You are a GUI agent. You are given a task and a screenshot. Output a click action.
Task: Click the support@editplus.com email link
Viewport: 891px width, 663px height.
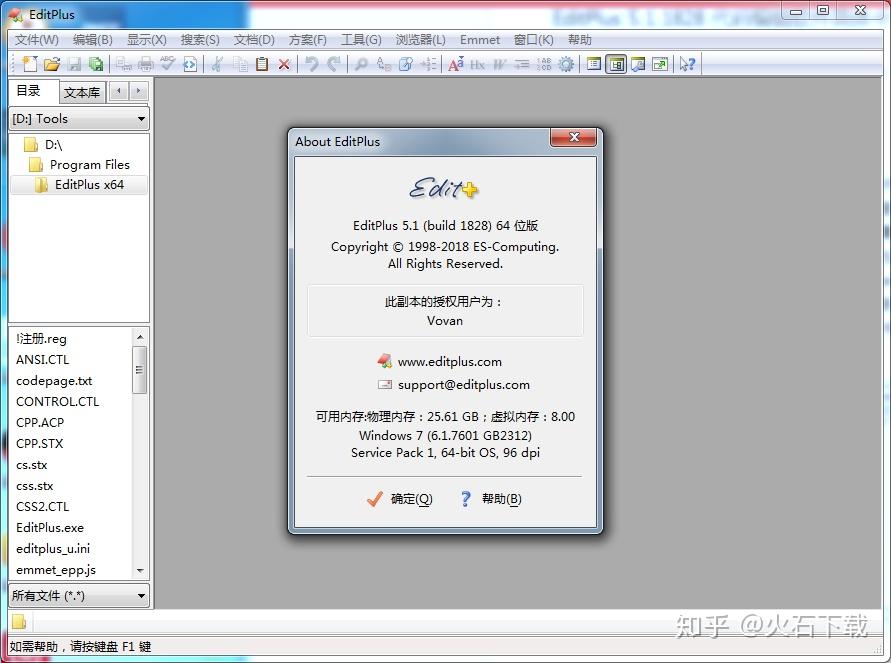coord(464,385)
